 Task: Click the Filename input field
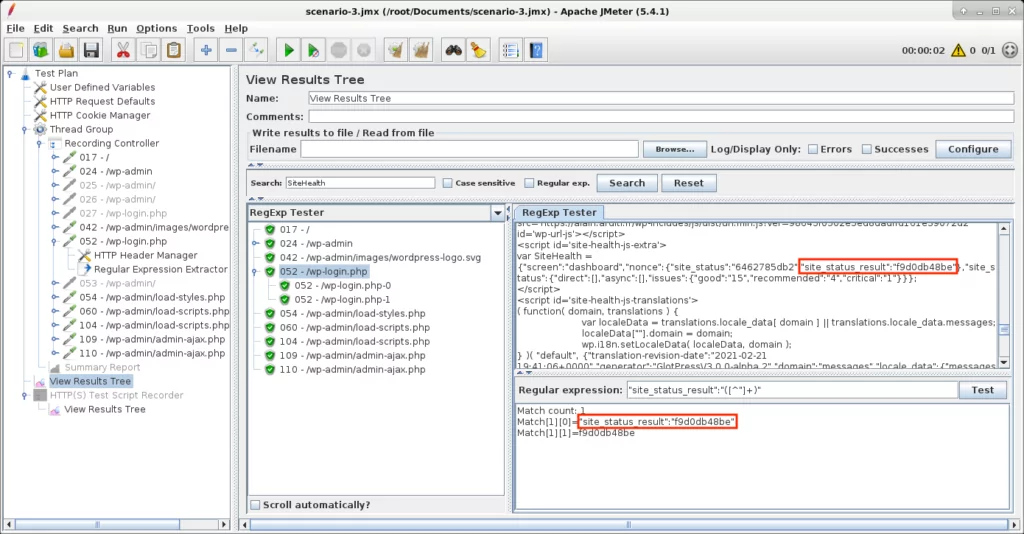(469, 149)
